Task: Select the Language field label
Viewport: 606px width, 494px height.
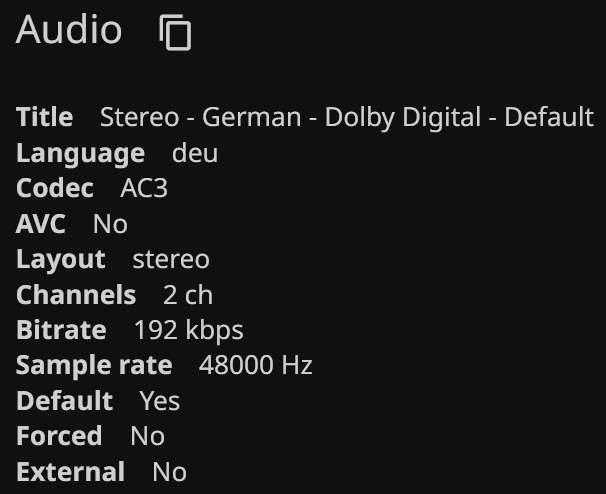Action: (x=81, y=154)
